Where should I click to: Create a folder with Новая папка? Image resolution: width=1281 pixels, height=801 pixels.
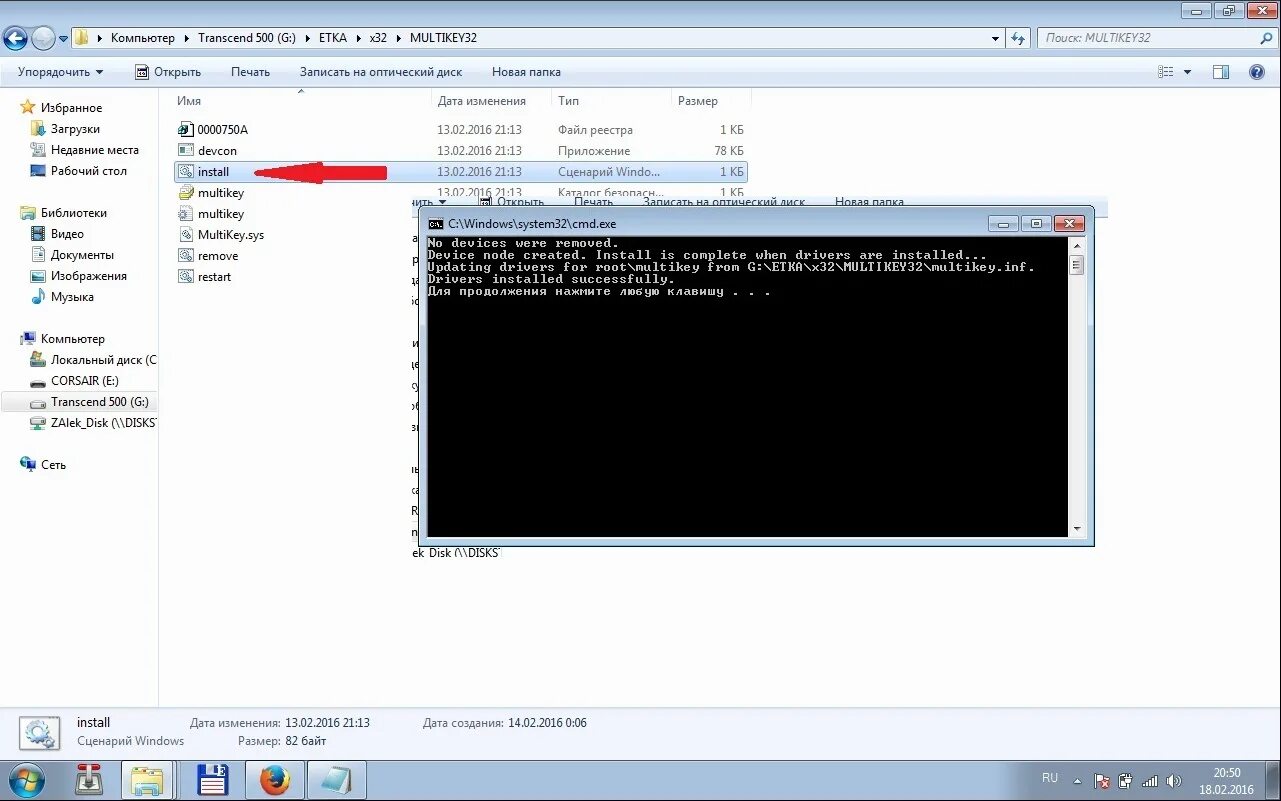[526, 72]
